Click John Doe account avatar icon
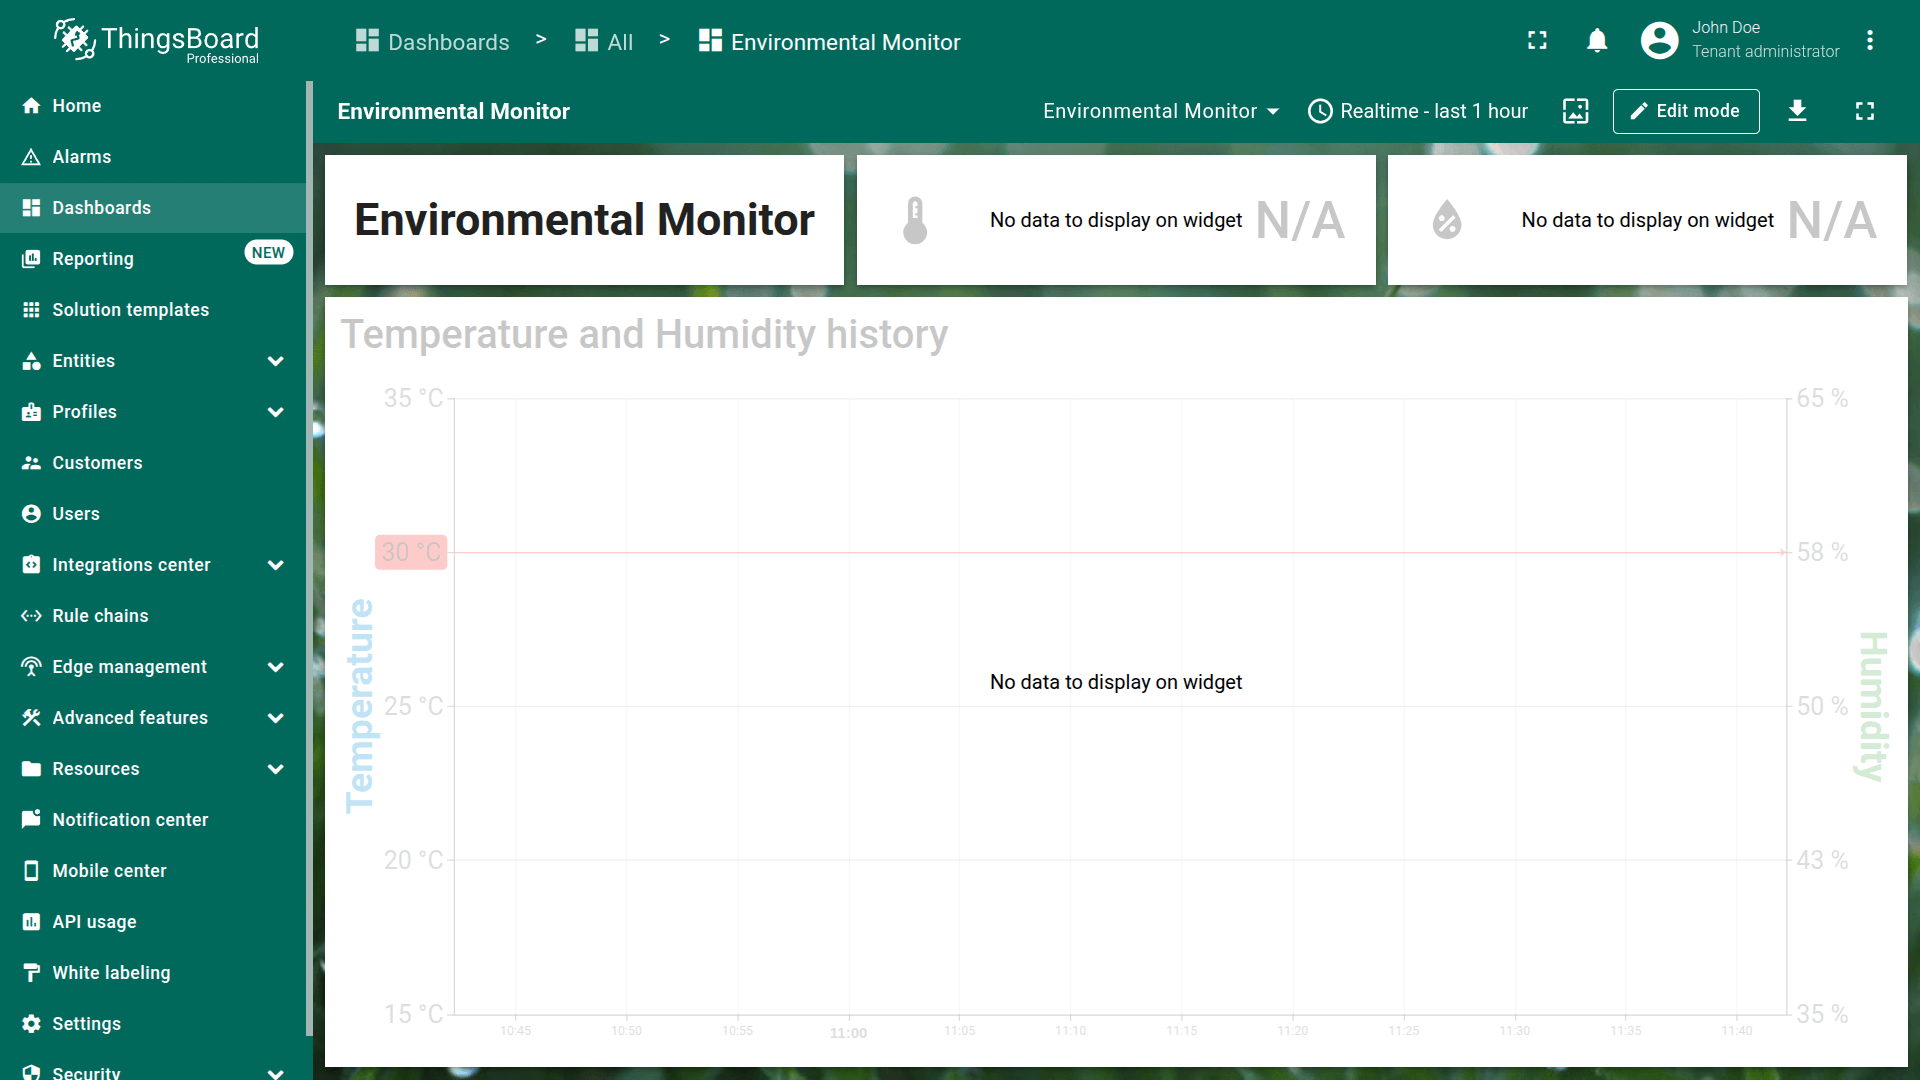The height and width of the screenshot is (1080, 1920). coord(1659,41)
